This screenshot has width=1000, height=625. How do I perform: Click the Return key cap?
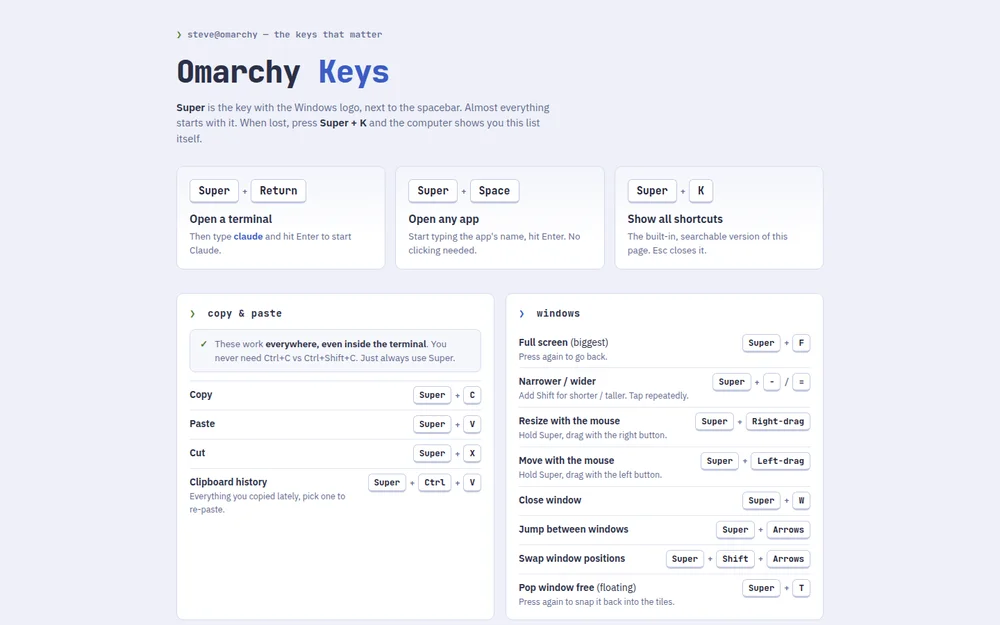[278, 191]
